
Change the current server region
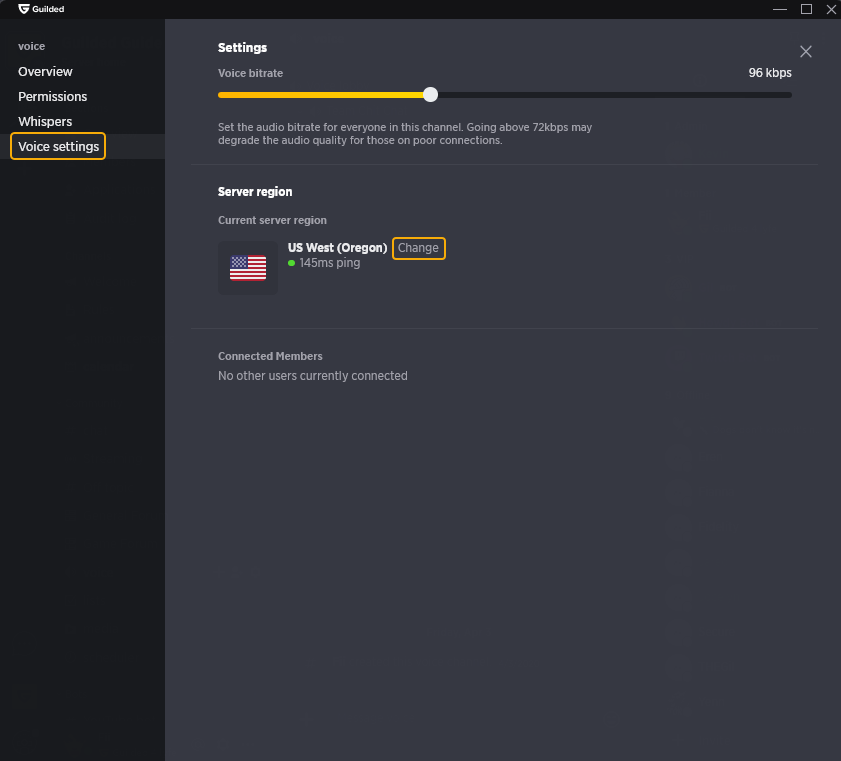pos(418,248)
